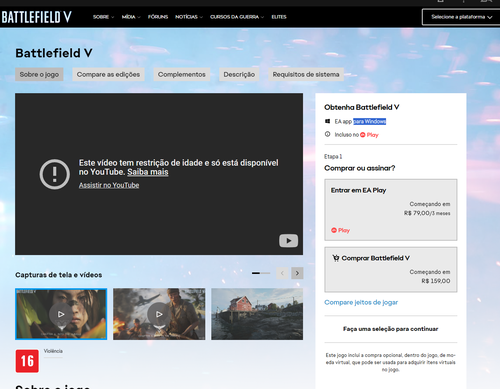Expand the CURSOS DA GUERRA menu

tap(237, 17)
